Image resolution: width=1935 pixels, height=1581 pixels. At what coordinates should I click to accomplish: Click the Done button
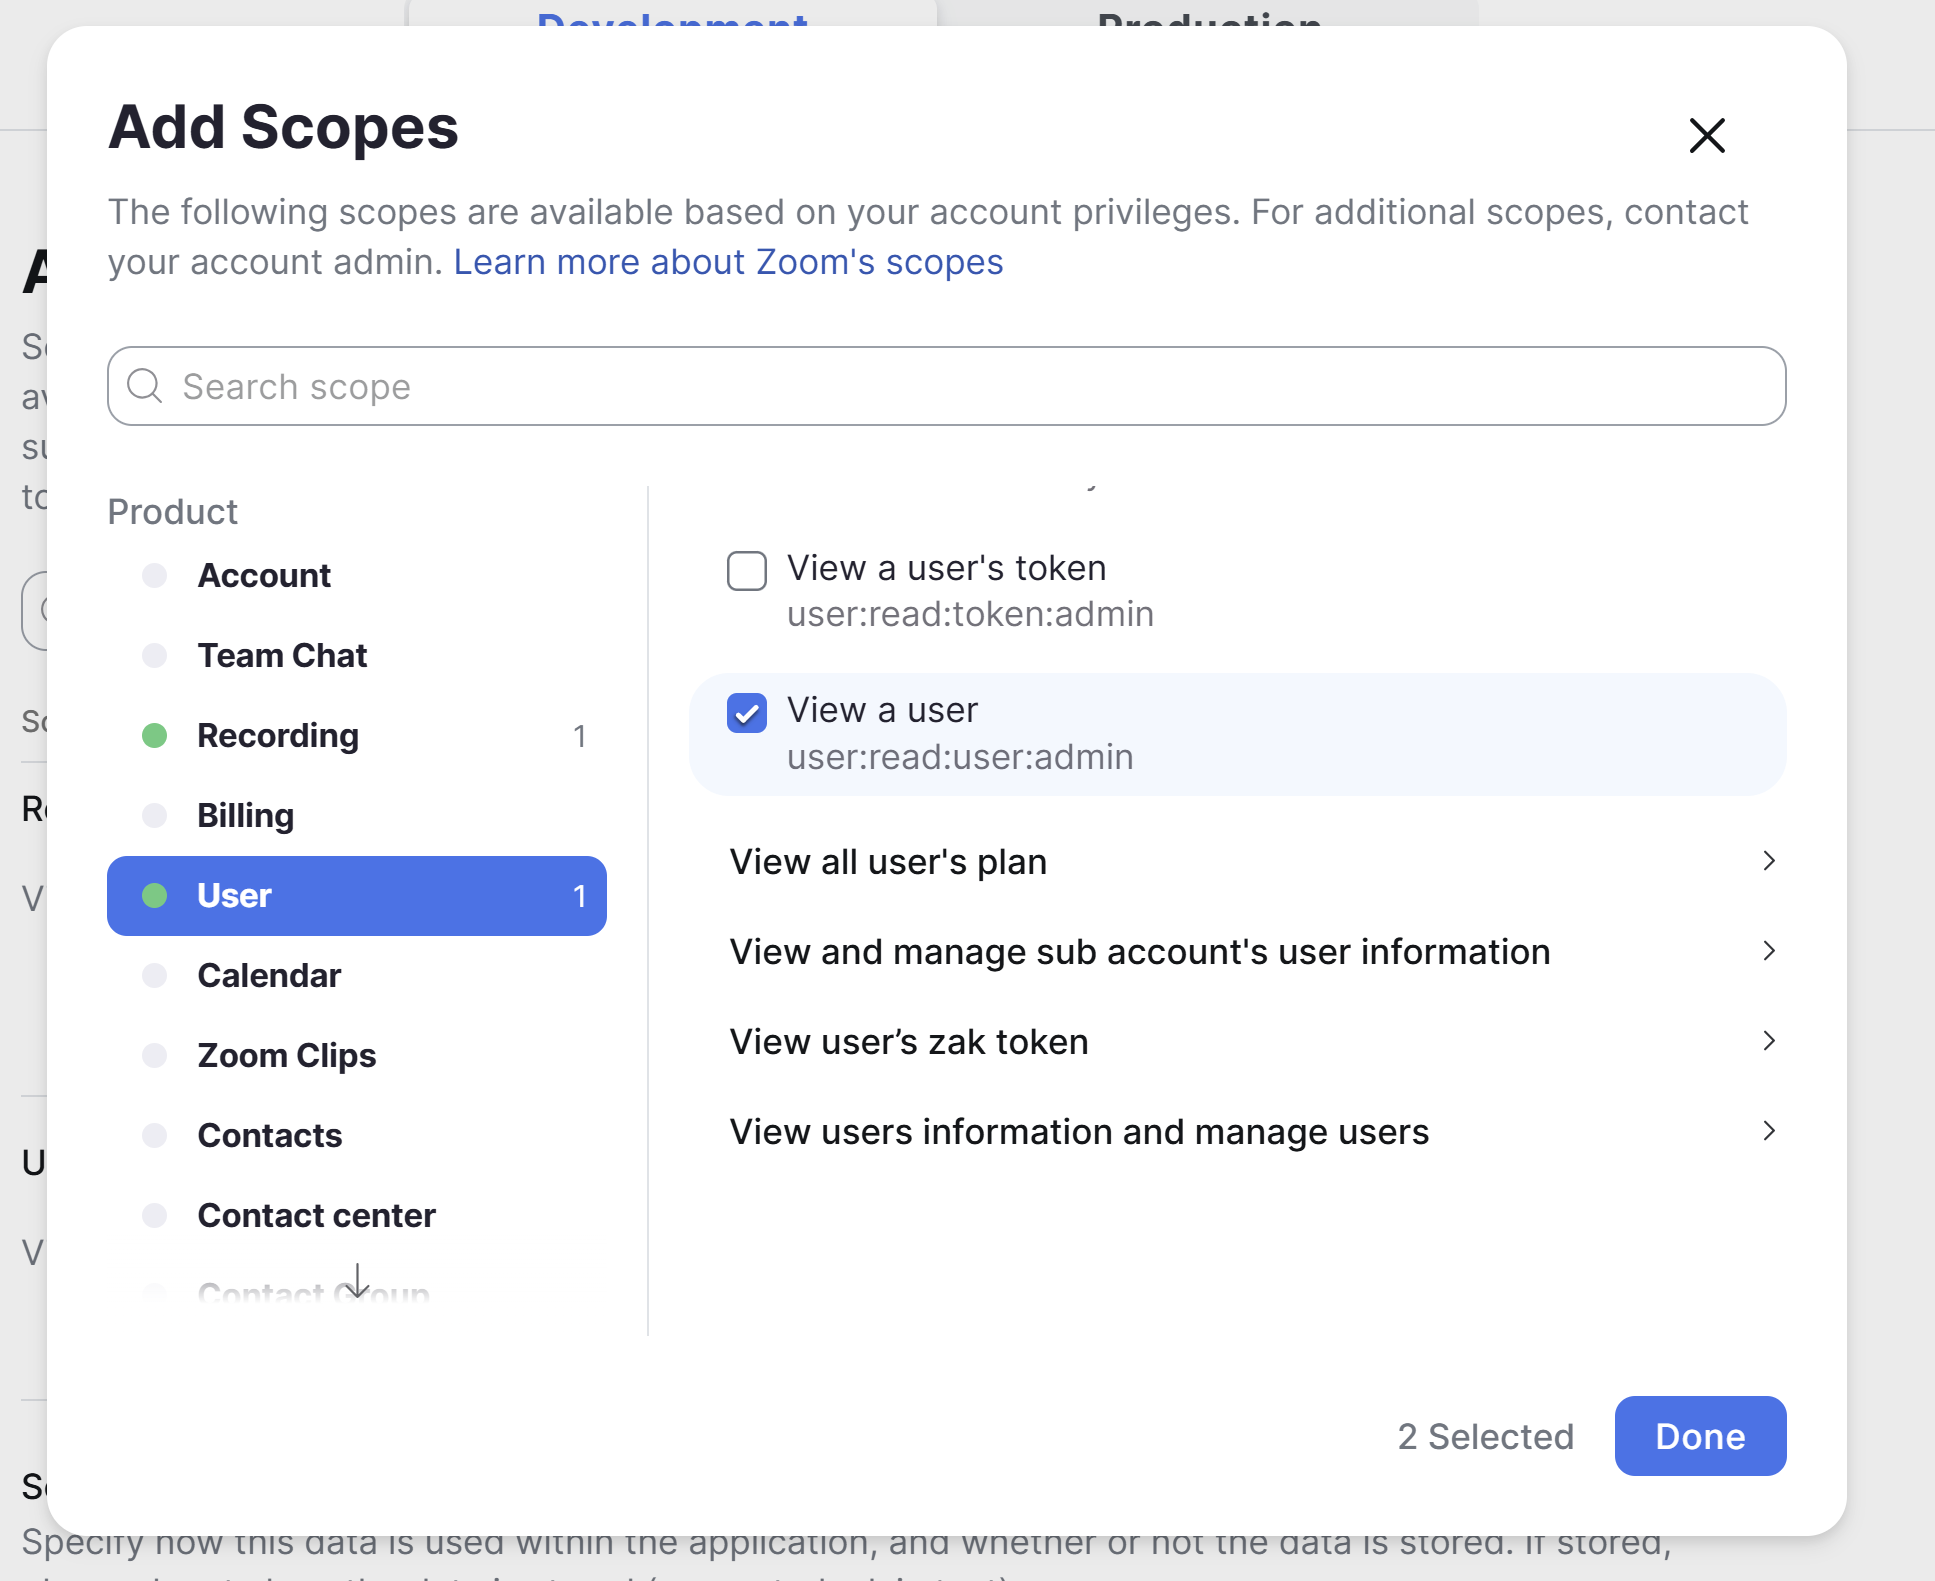pyautogui.click(x=1699, y=1436)
